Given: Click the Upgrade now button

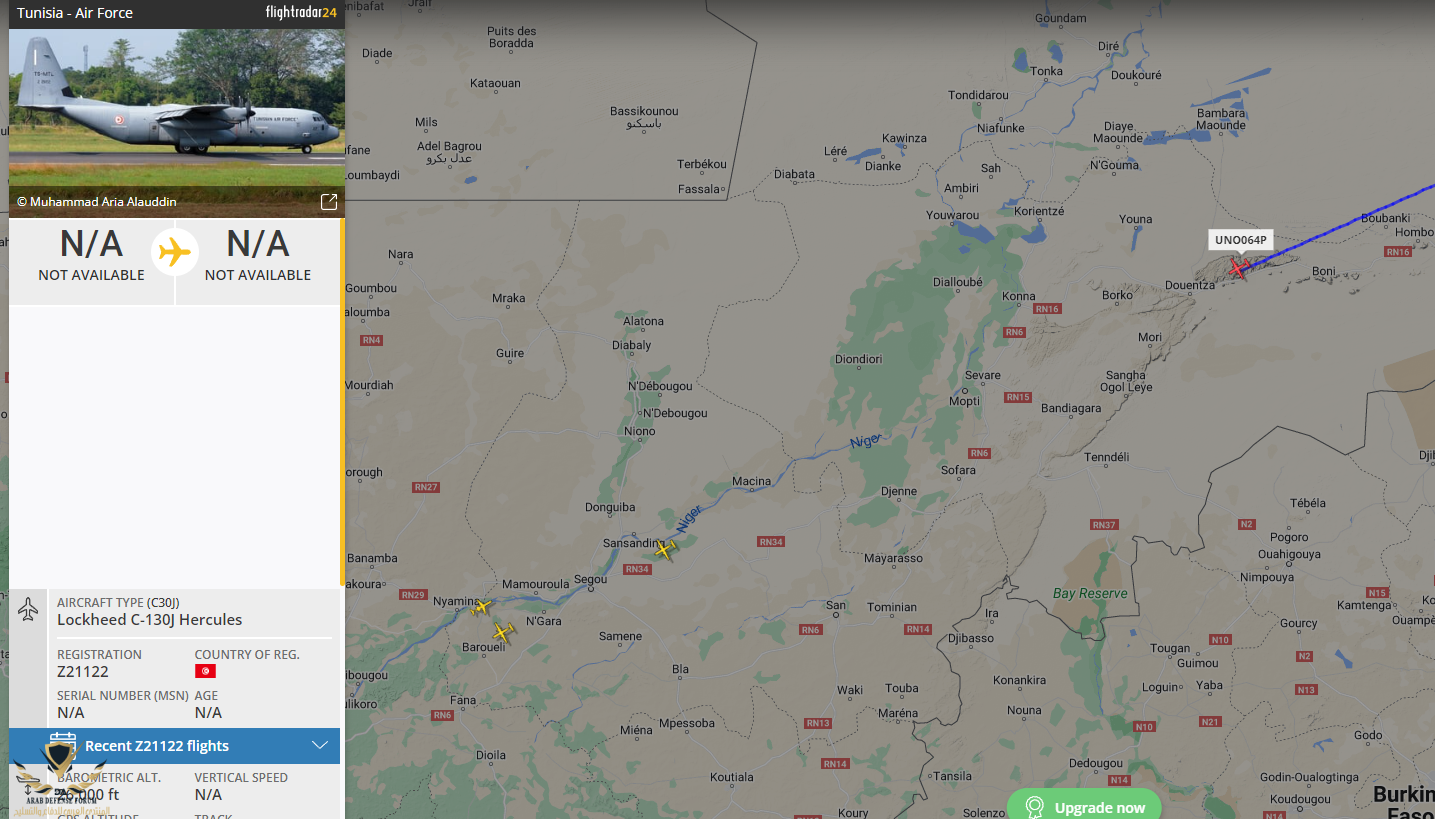Looking at the screenshot, I should click(1084, 806).
